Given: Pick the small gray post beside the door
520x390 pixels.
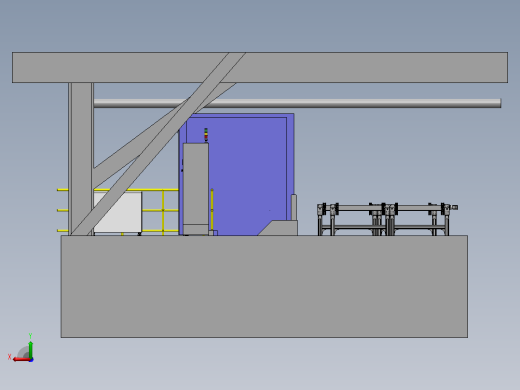Looking at the screenshot, I should (x=294, y=207).
